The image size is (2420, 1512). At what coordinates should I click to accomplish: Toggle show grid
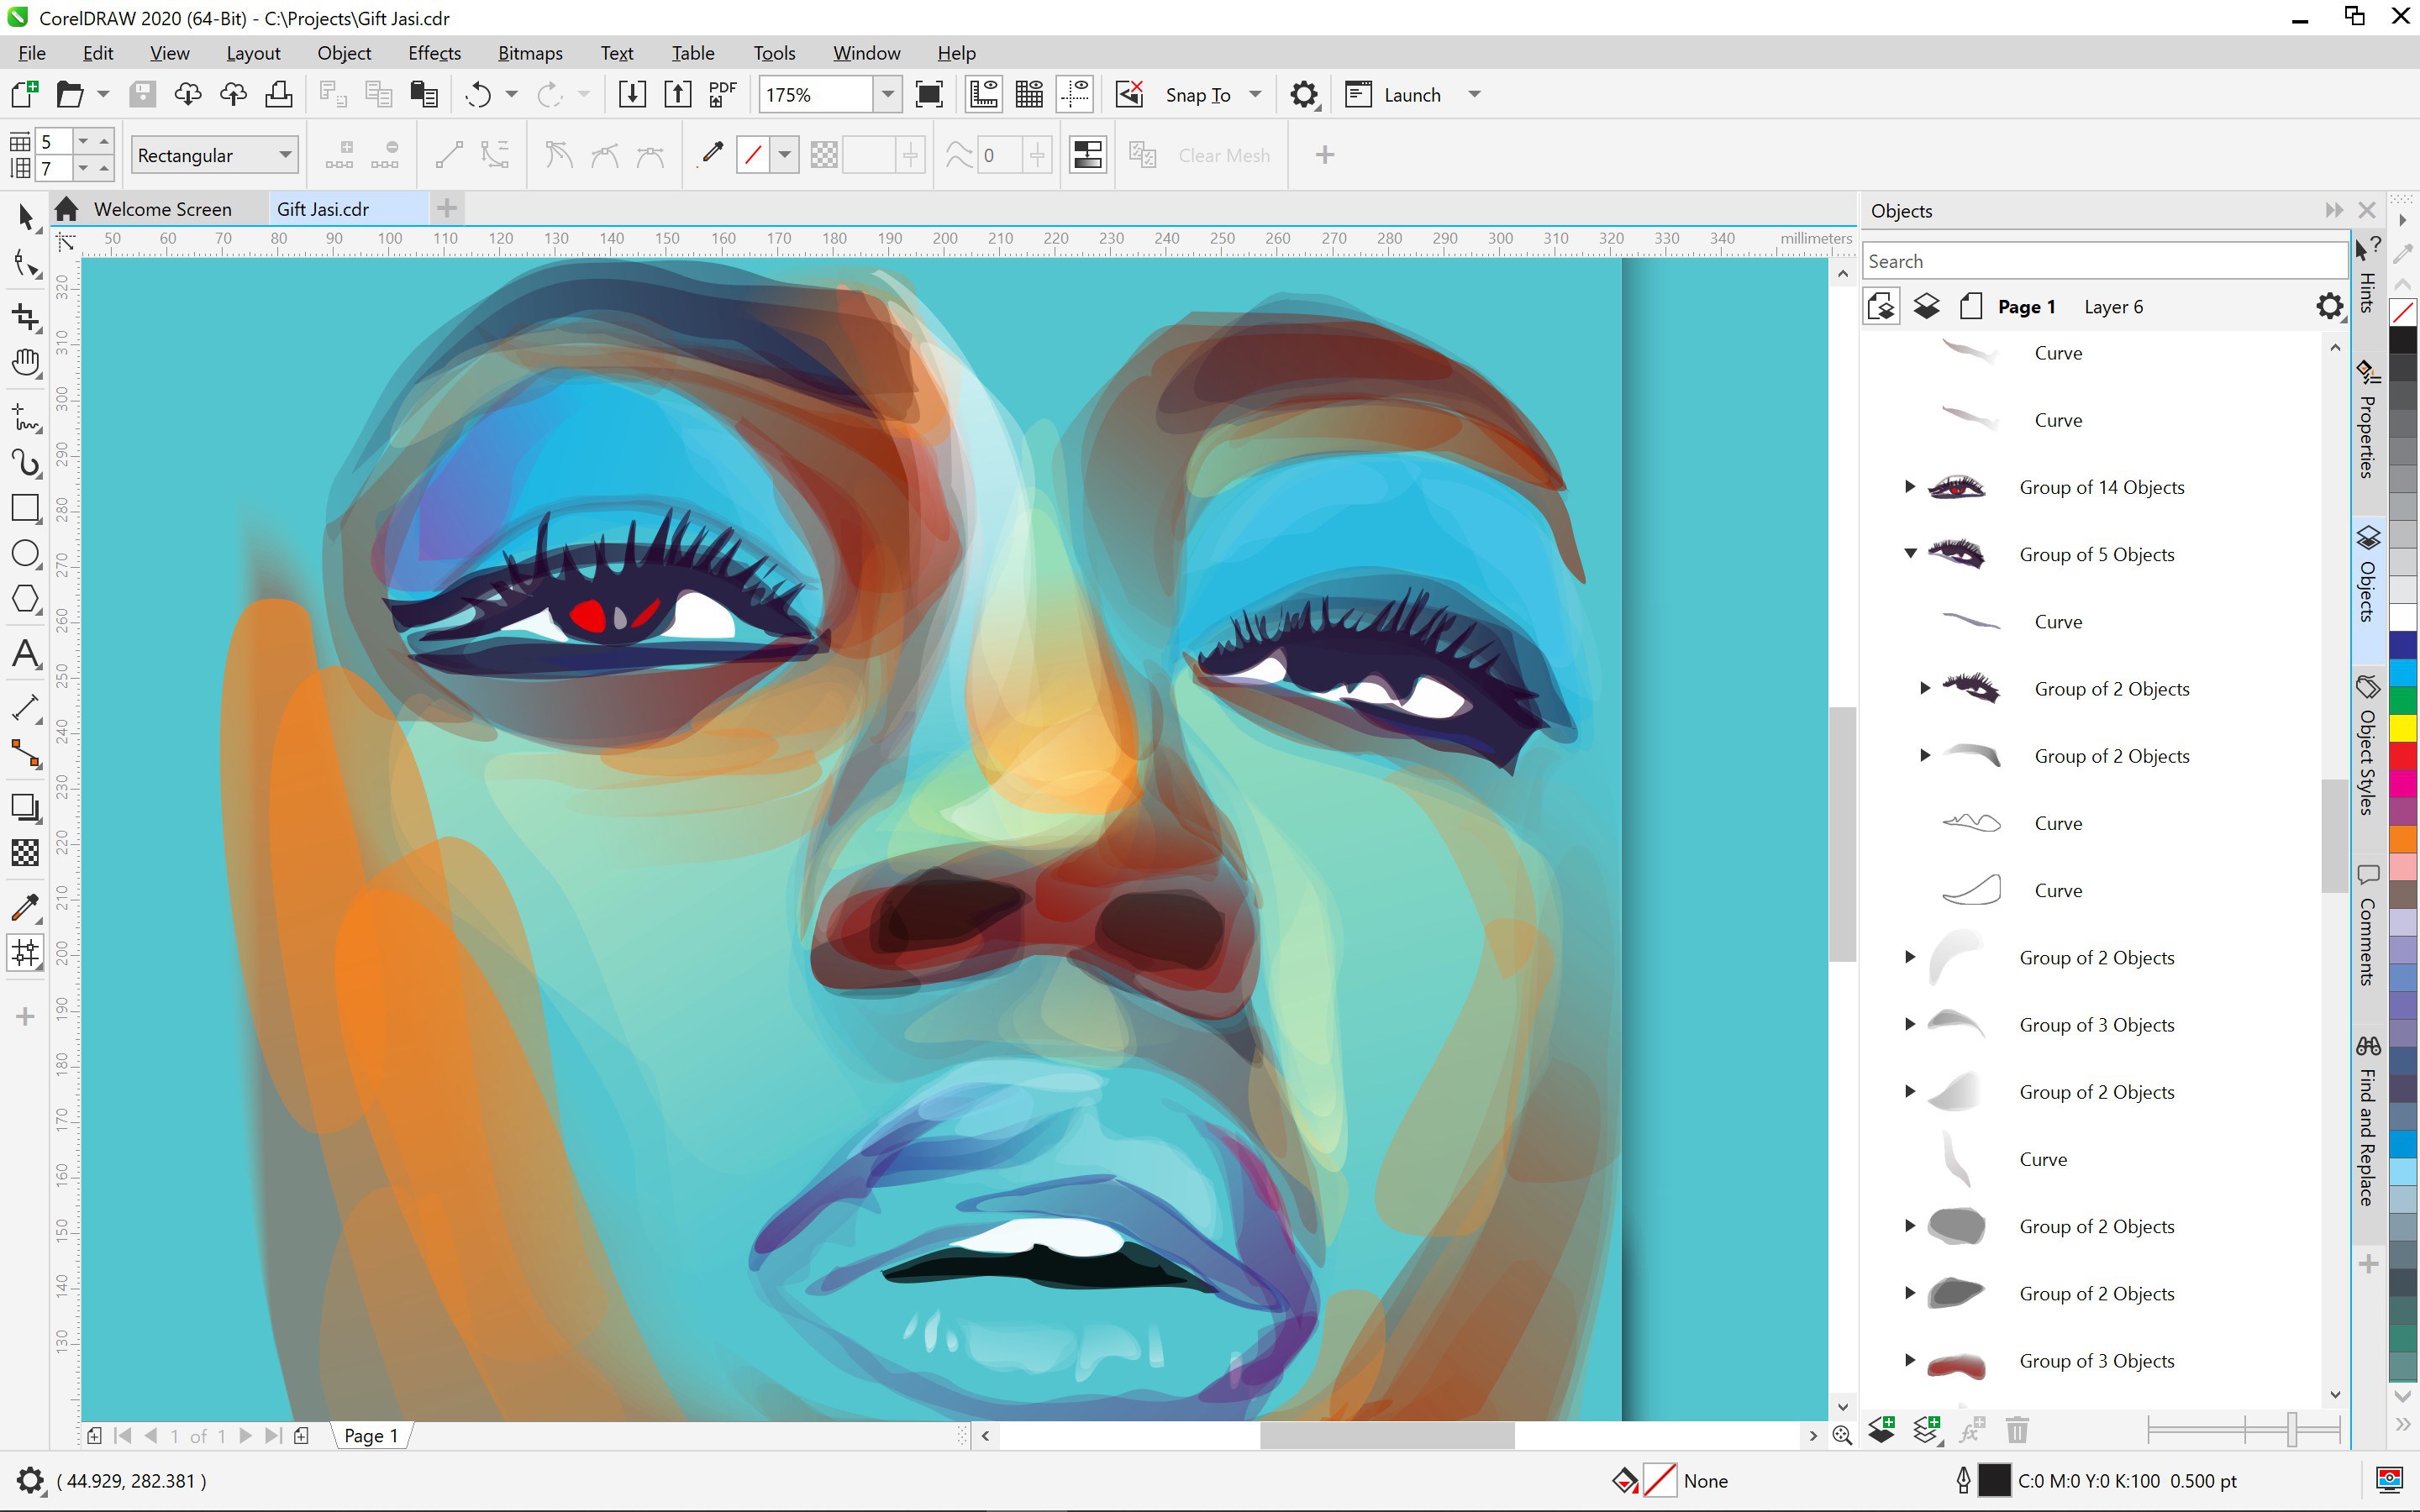pos(1030,95)
